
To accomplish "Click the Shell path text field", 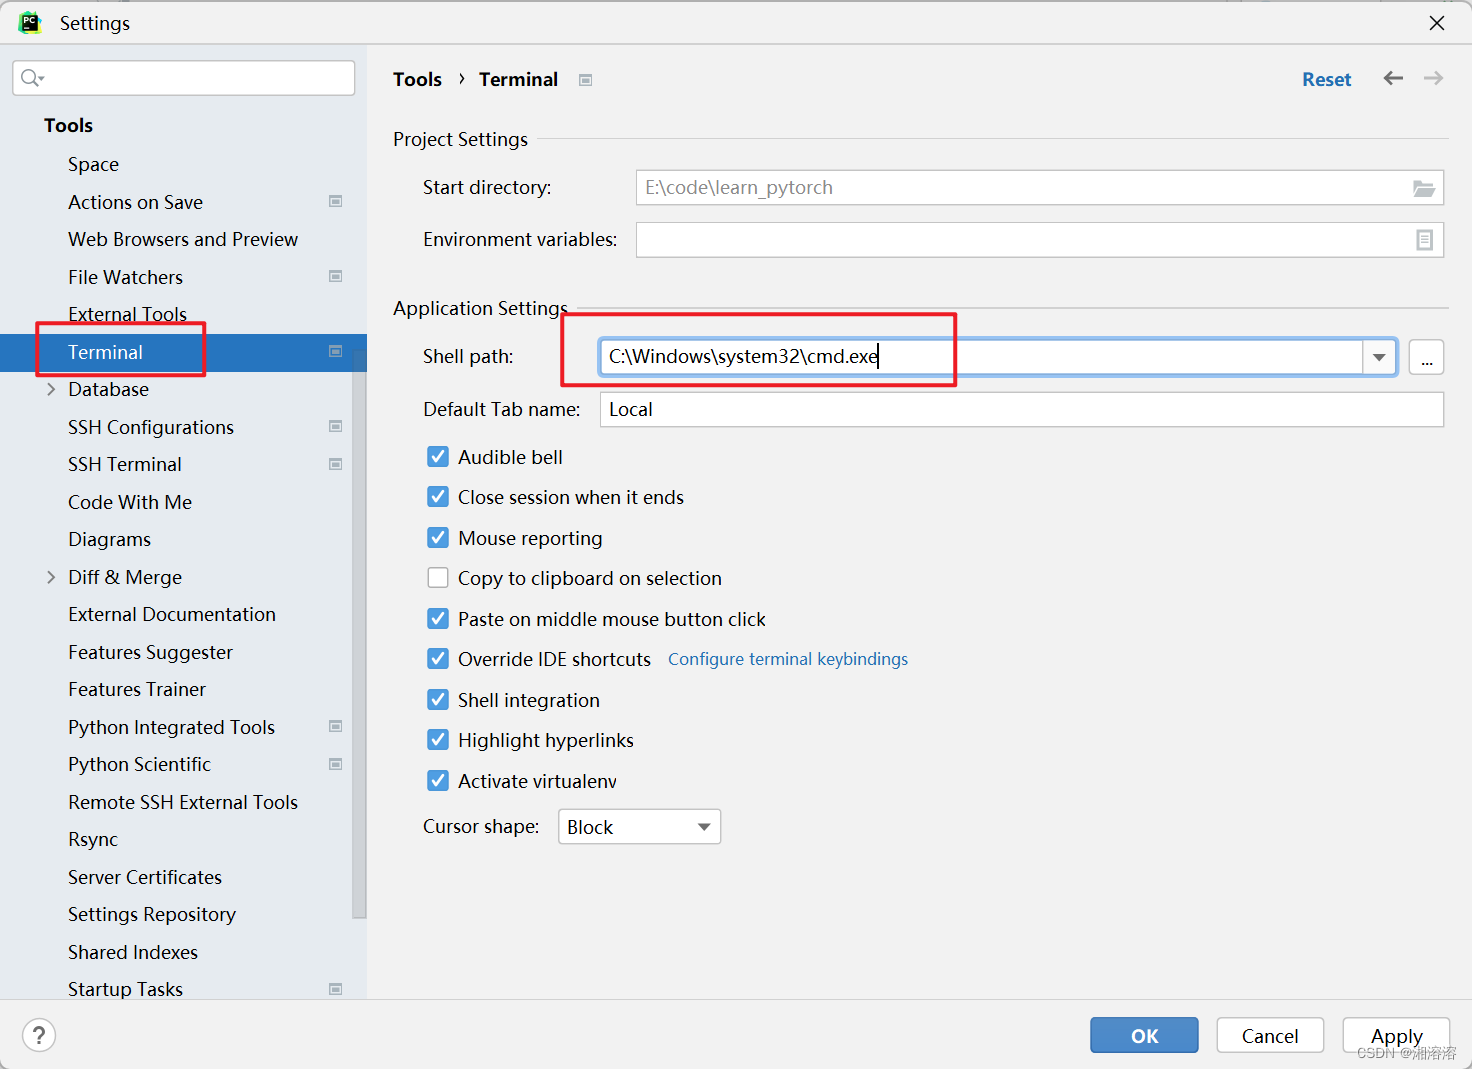I will tap(981, 357).
